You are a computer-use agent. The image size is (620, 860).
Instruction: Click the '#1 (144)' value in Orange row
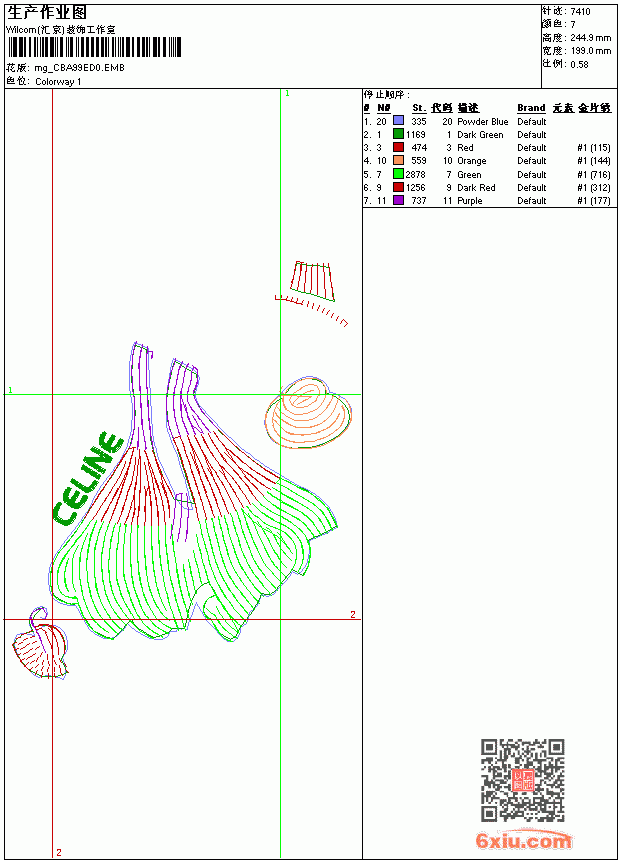coord(594,161)
